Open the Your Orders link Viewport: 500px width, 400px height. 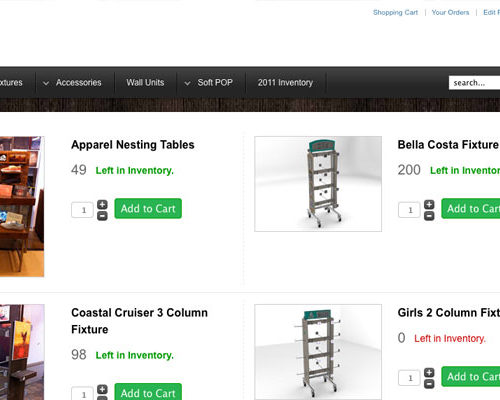(450, 12)
